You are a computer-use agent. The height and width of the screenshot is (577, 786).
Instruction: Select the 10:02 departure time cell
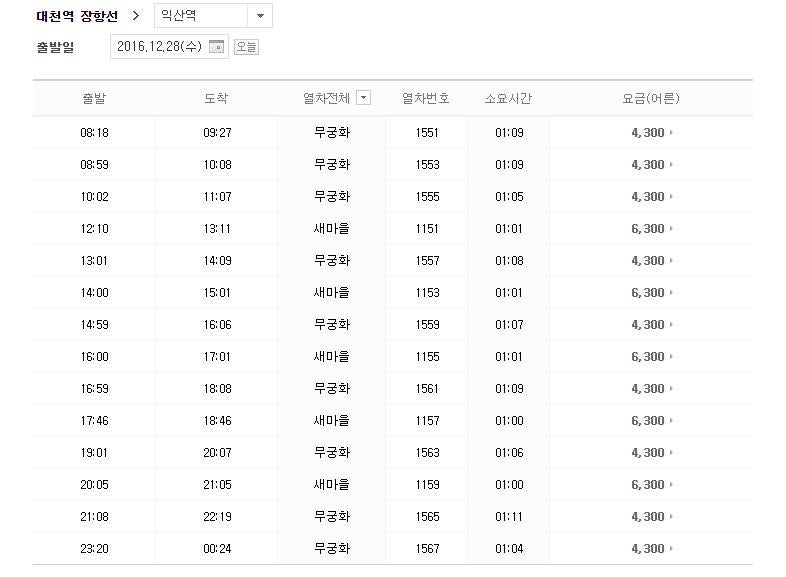[x=94, y=197]
